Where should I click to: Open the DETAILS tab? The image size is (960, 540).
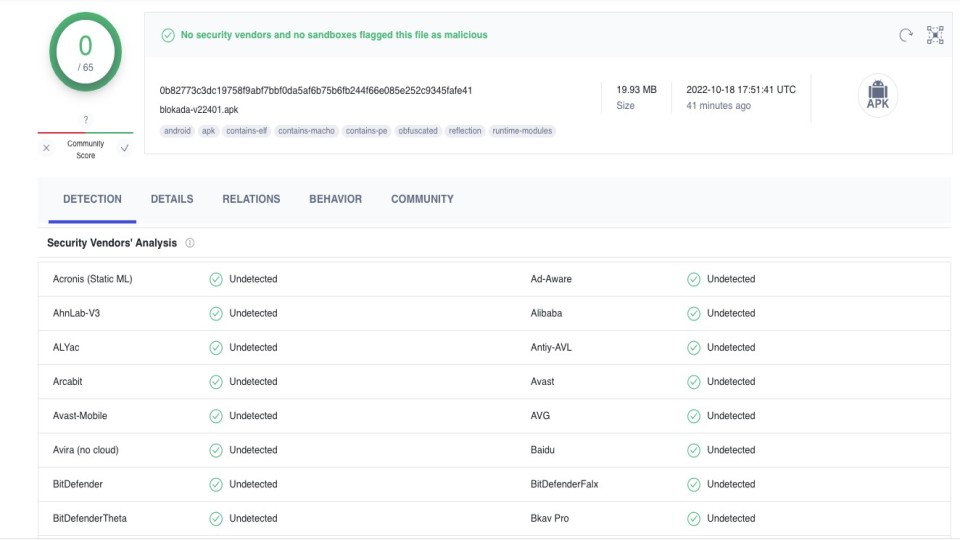pyautogui.click(x=172, y=199)
